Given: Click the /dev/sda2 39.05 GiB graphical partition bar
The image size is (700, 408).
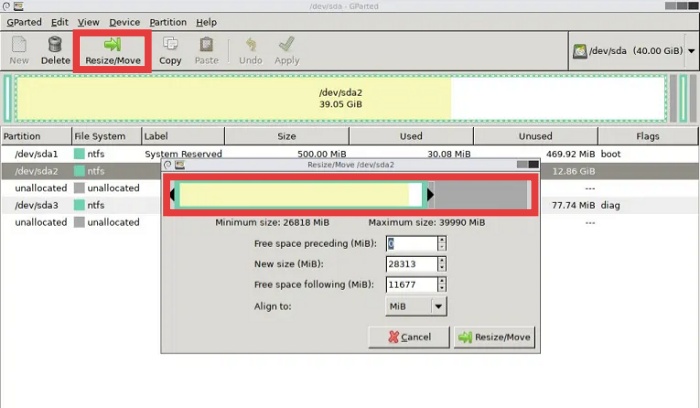Looking at the screenshot, I should tap(341, 98).
